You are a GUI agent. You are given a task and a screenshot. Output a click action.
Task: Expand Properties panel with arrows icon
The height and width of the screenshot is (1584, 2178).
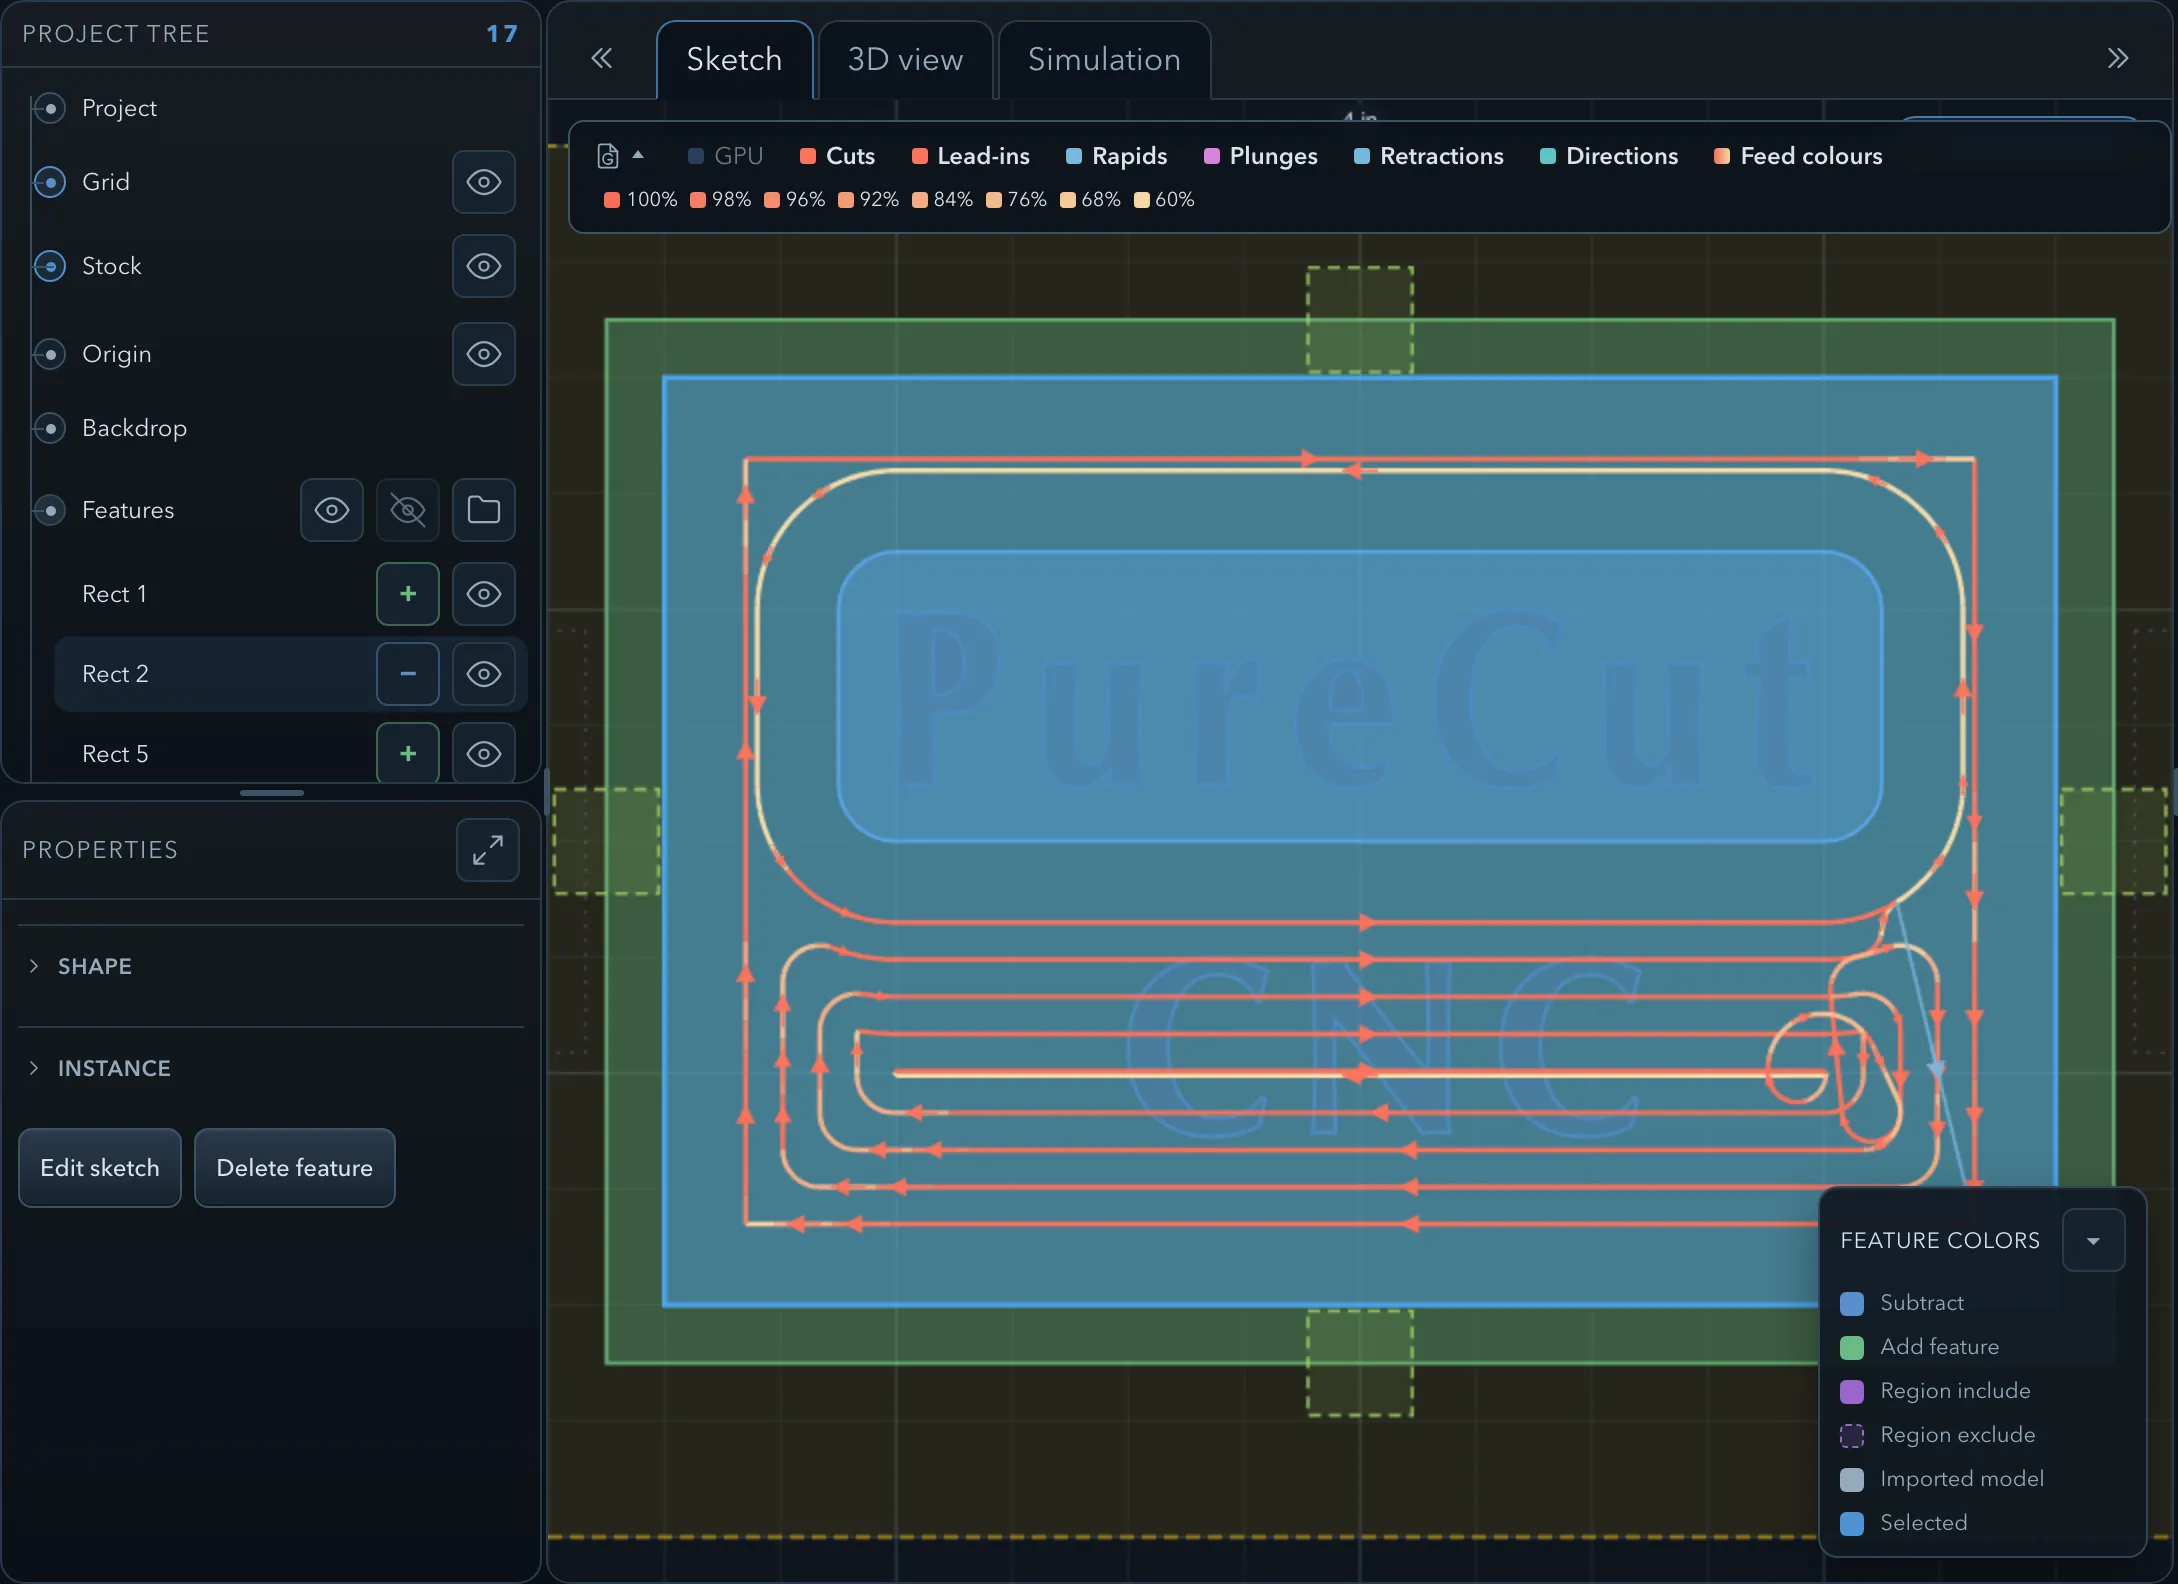click(488, 850)
